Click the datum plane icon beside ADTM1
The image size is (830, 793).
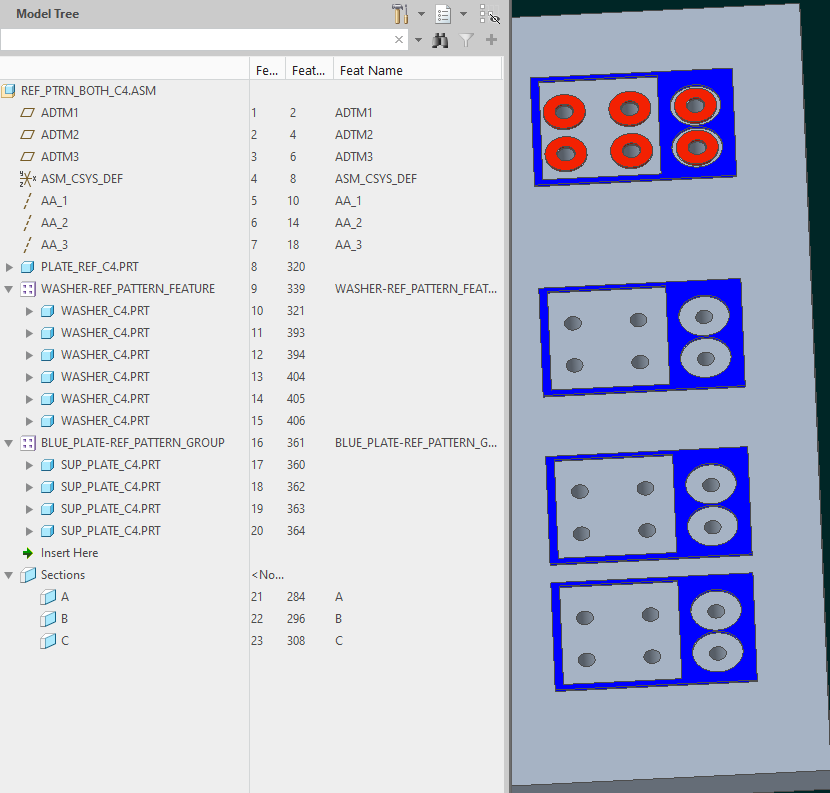pyautogui.click(x=27, y=112)
